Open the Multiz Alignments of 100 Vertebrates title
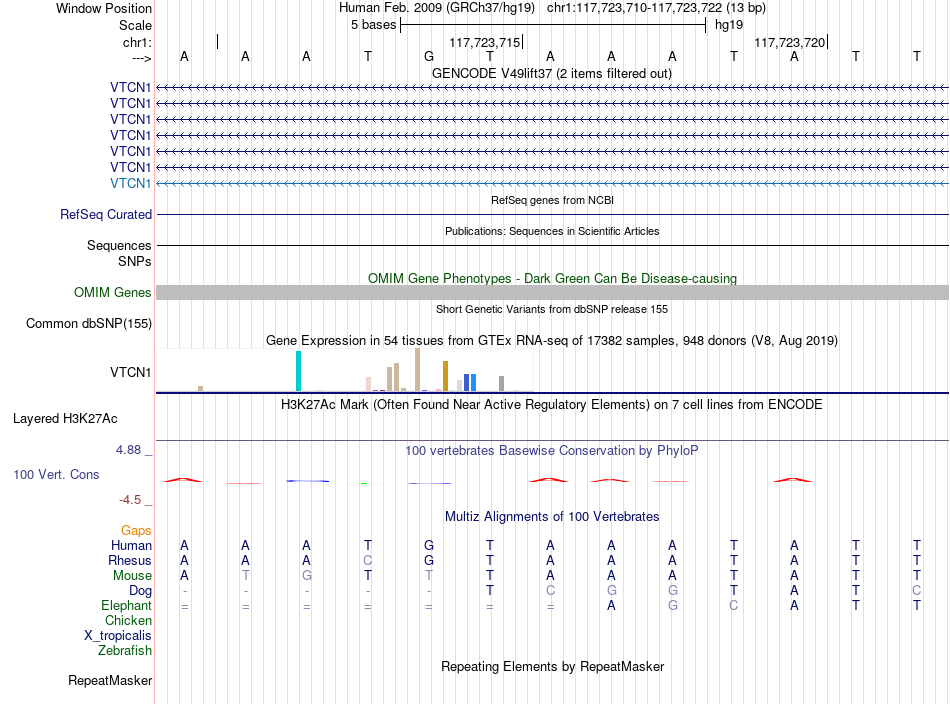Image resolution: width=950 pixels, height=704 pixels. [x=552, y=516]
